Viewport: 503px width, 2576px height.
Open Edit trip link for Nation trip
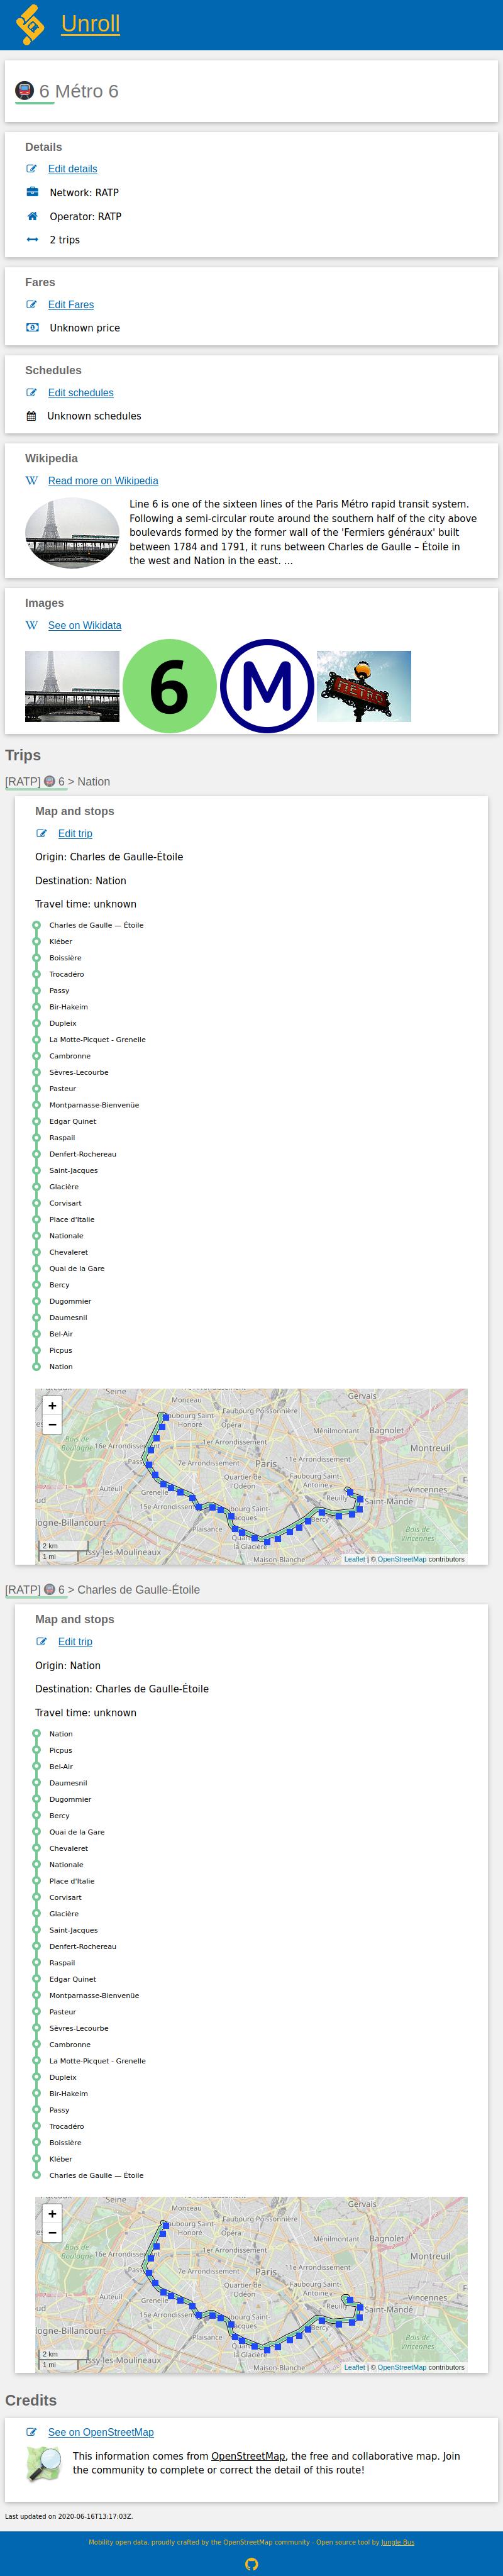[x=75, y=834]
